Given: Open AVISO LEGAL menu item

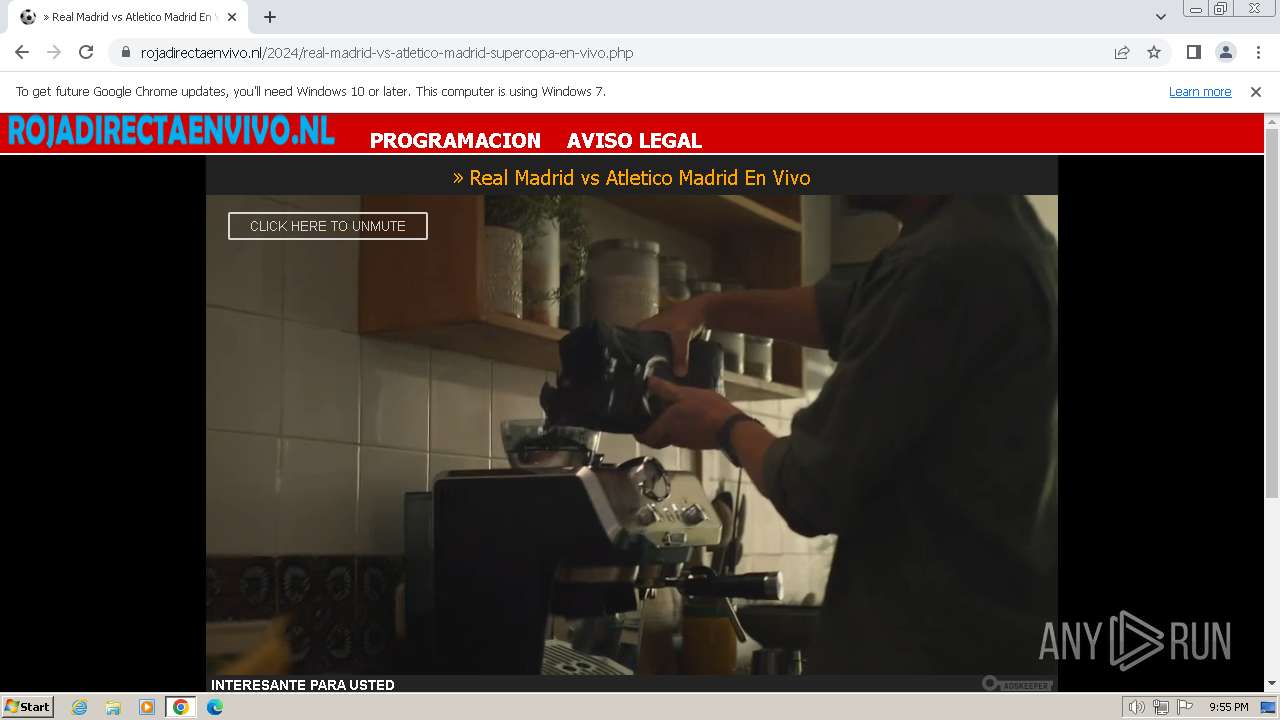Looking at the screenshot, I should point(634,141).
